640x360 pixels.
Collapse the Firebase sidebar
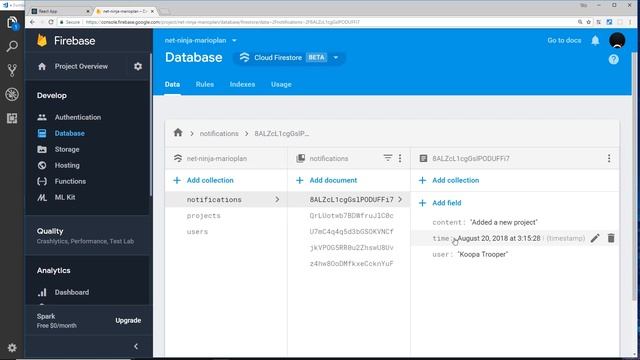pyautogui.click(x=136, y=347)
